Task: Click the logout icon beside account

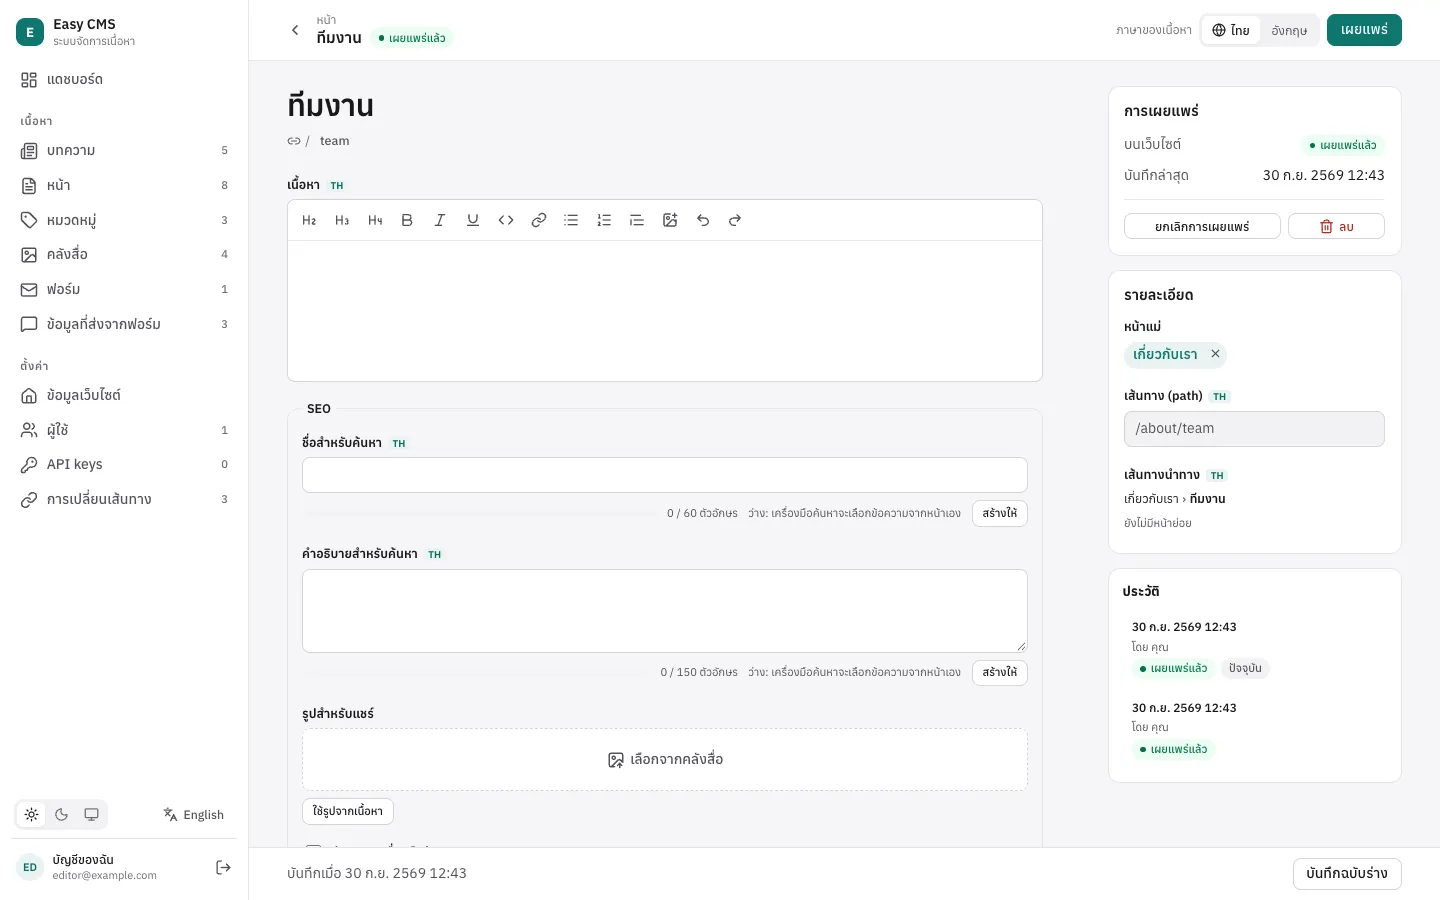Action: 224,867
